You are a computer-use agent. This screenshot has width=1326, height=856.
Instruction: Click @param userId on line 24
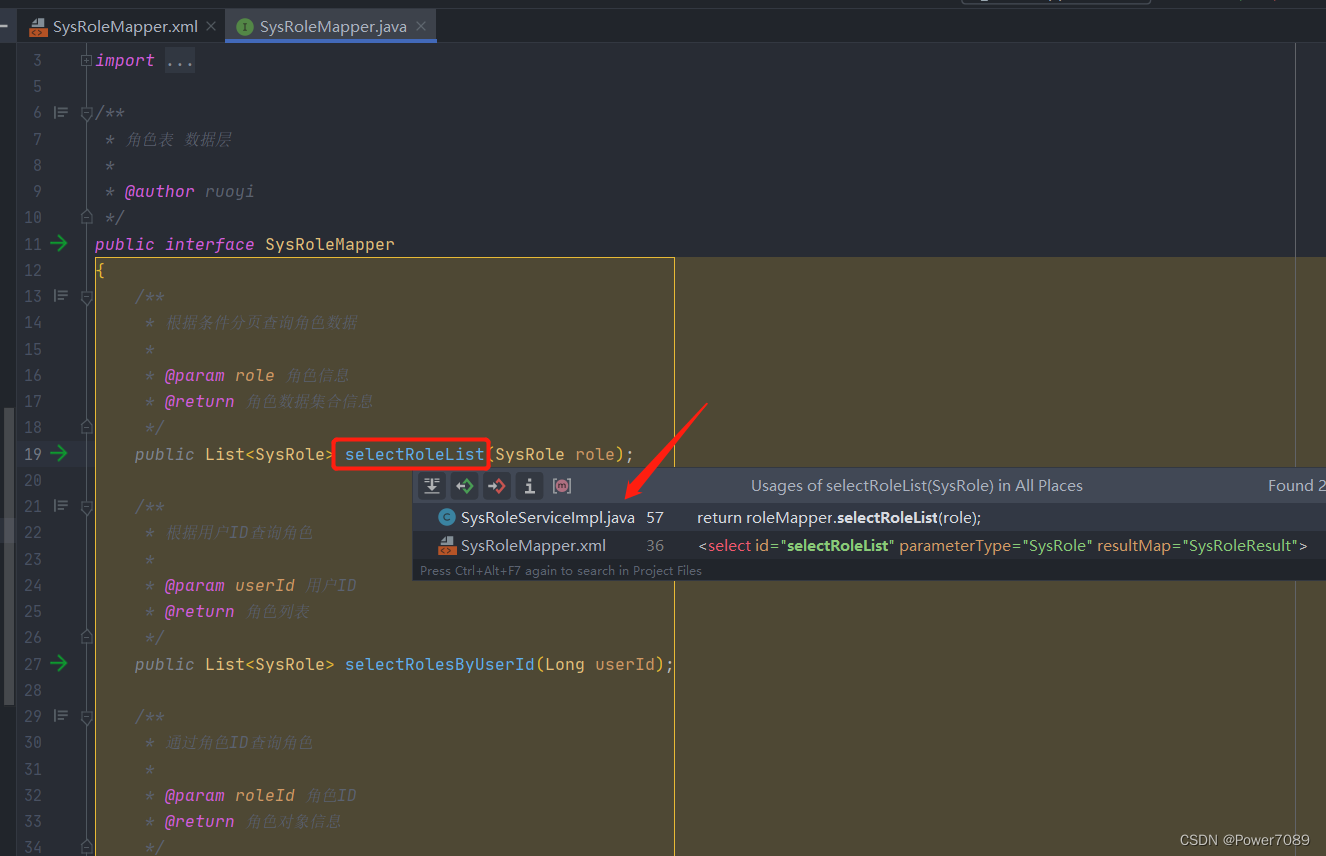click(230, 585)
